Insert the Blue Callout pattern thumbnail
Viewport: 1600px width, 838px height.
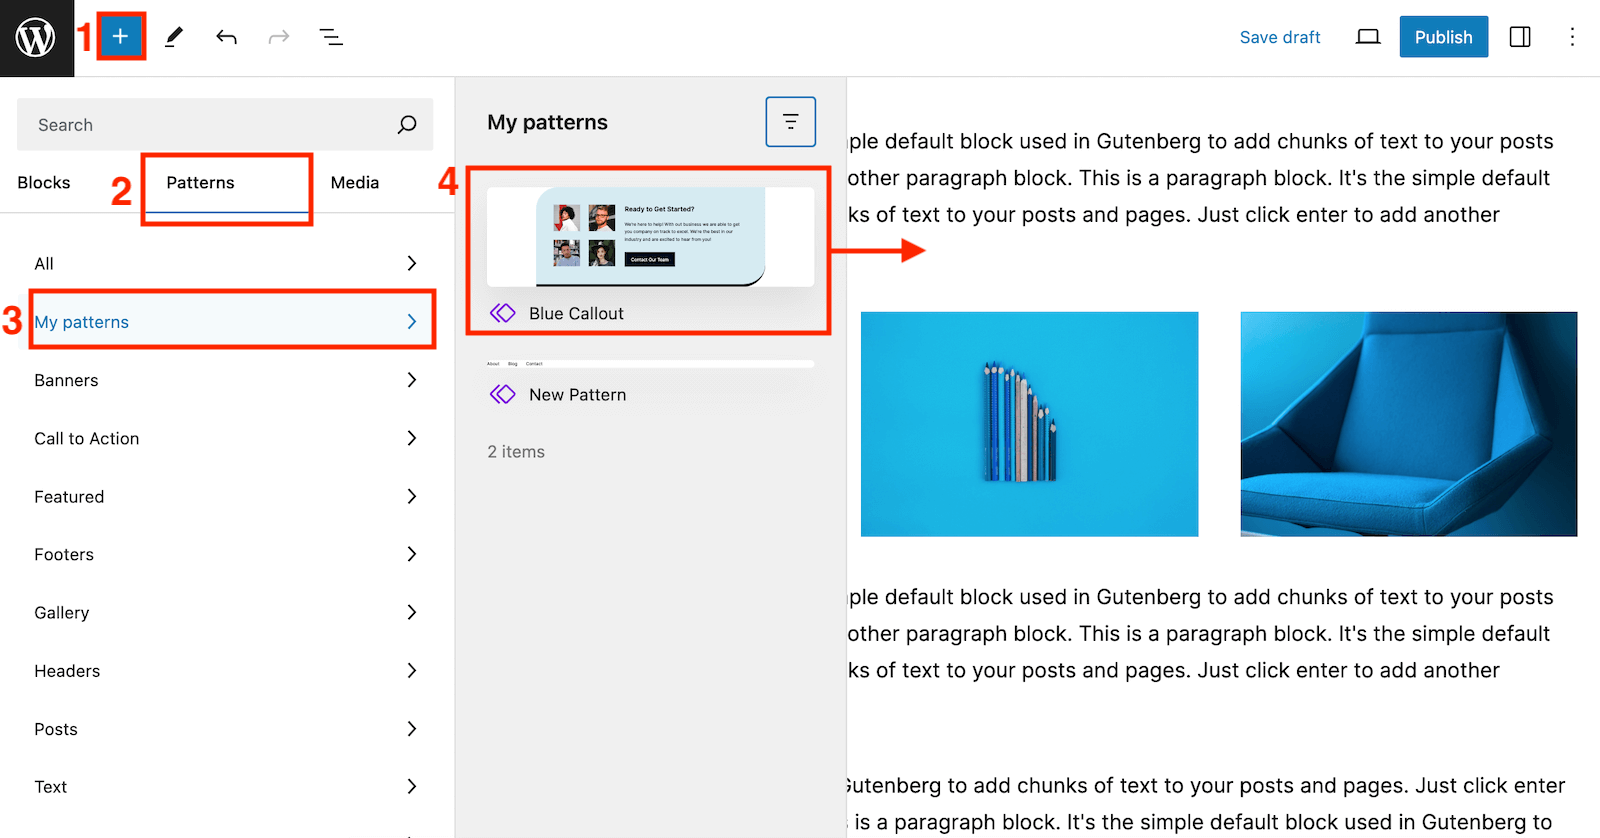651,237
